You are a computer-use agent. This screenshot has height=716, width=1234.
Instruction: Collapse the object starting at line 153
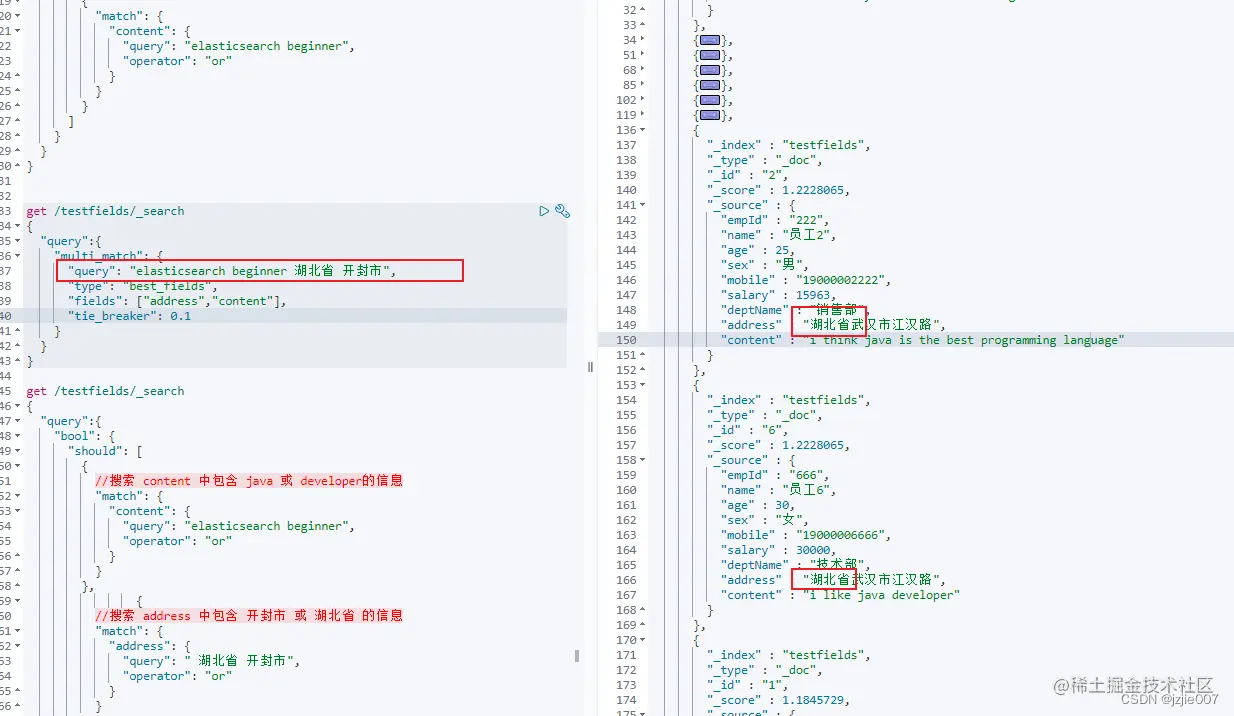[x=642, y=385]
